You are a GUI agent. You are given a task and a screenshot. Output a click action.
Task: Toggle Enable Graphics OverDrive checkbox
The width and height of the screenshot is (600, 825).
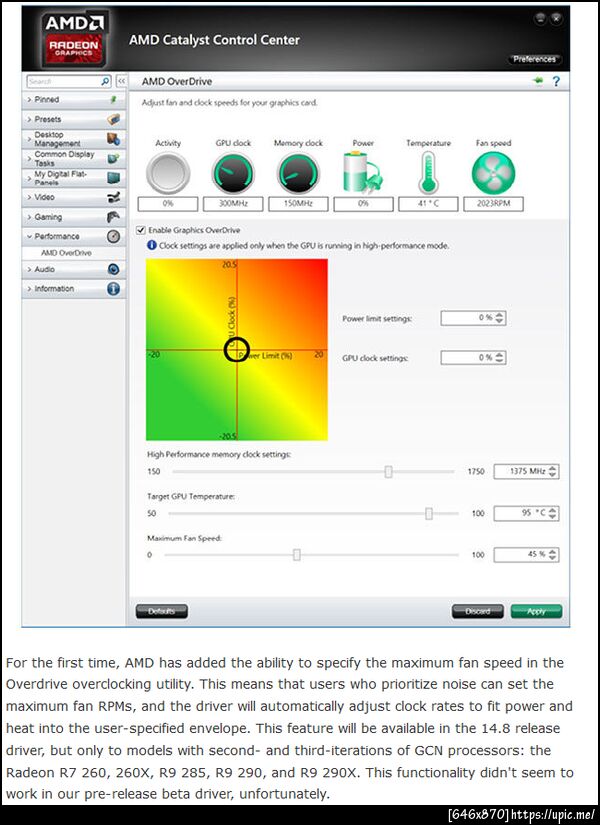tap(141, 230)
